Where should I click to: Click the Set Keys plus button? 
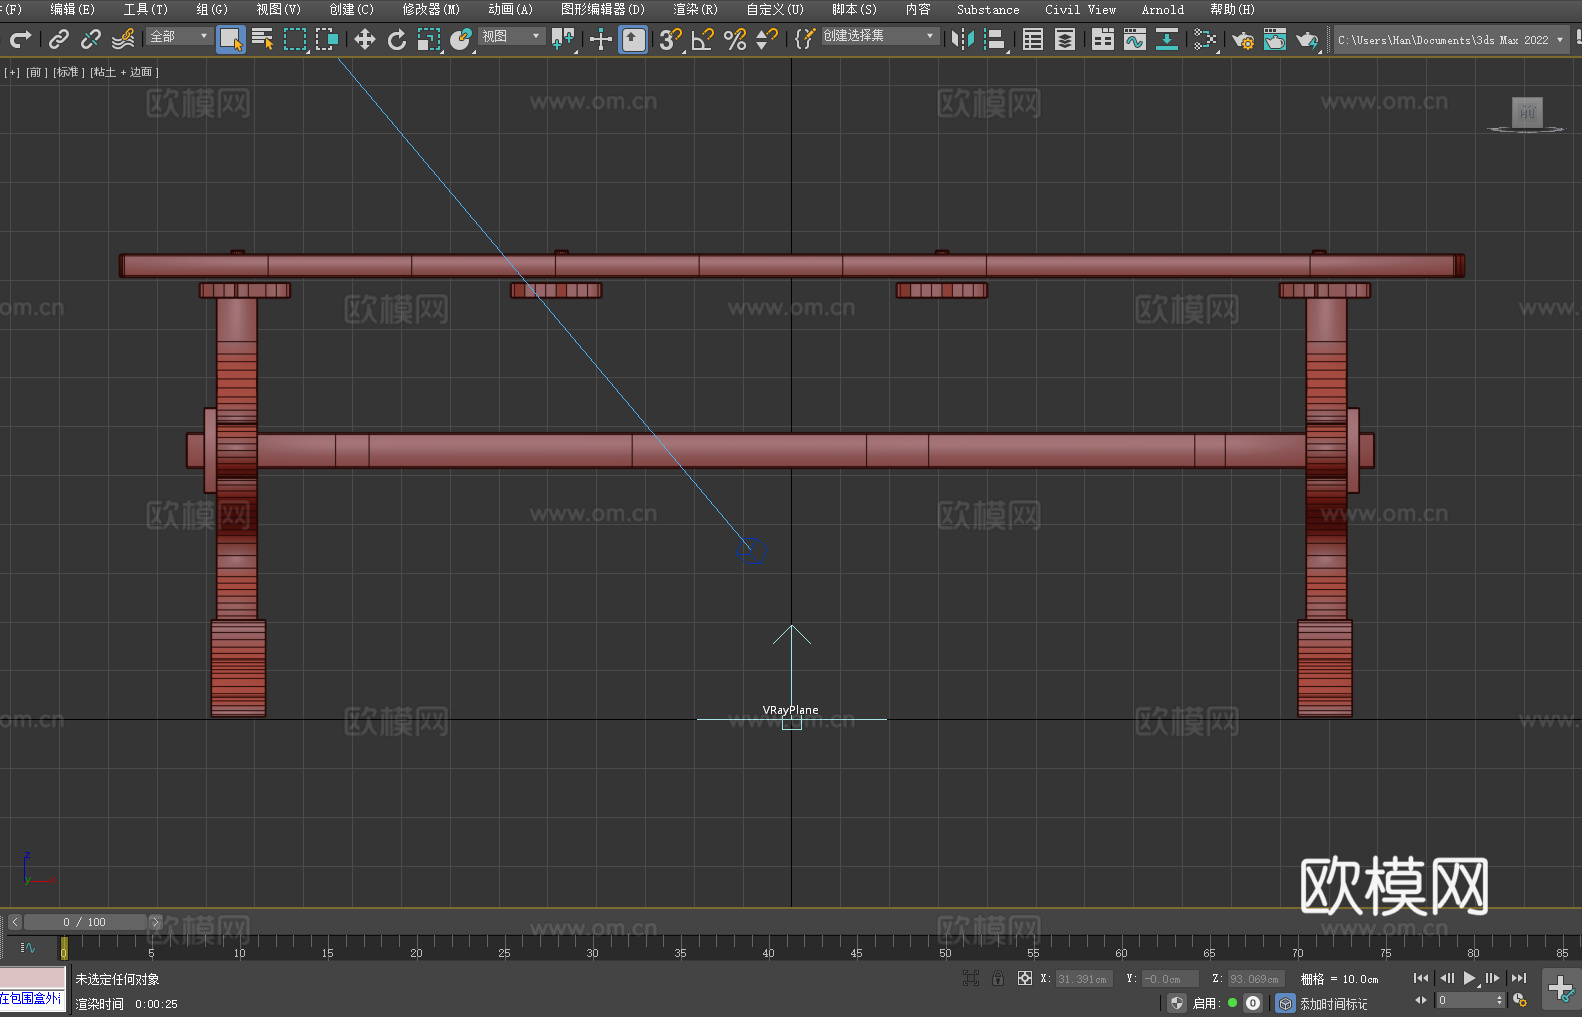(x=1561, y=989)
